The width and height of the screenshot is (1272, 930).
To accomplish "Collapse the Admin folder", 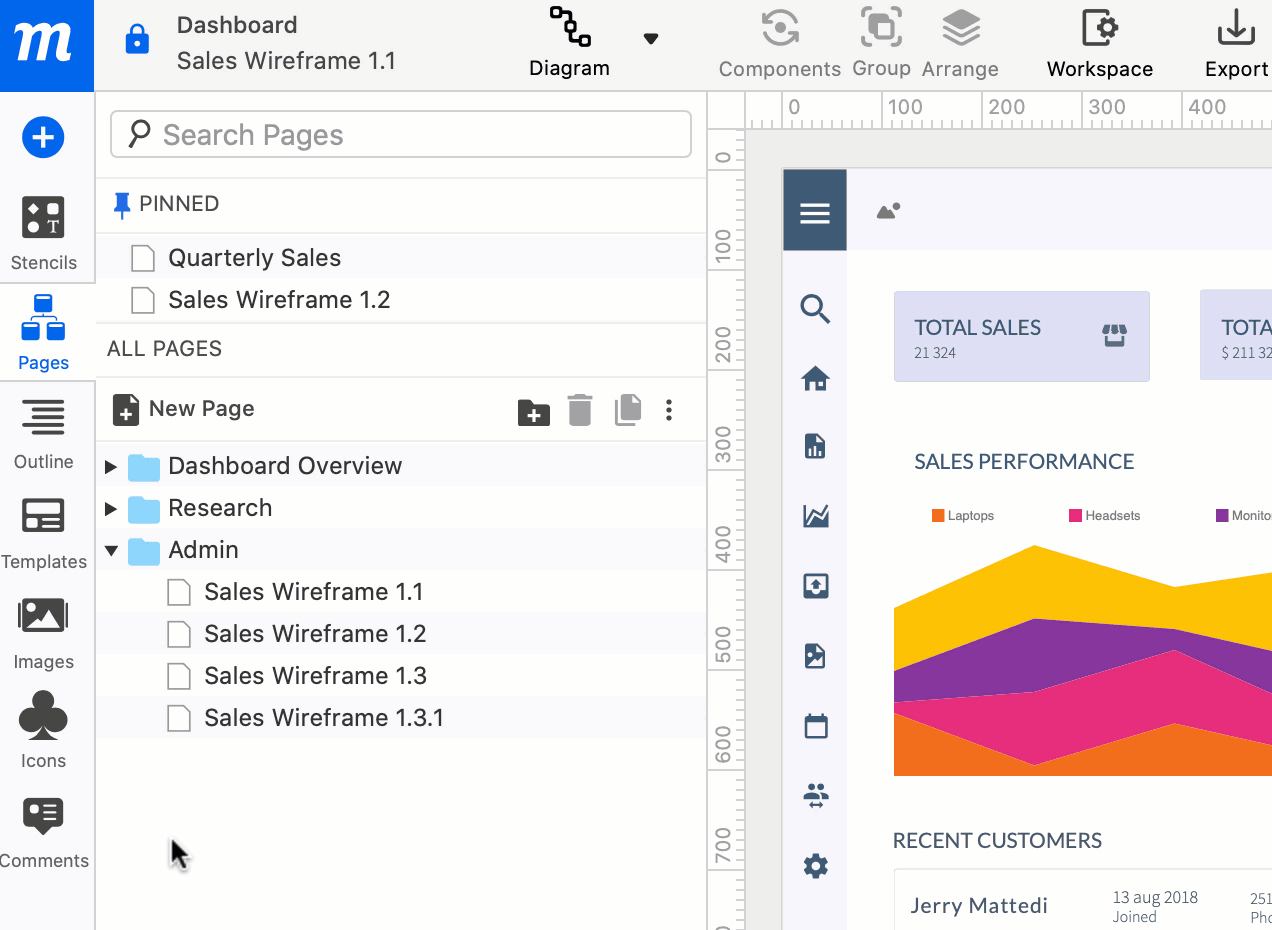I will [110, 549].
